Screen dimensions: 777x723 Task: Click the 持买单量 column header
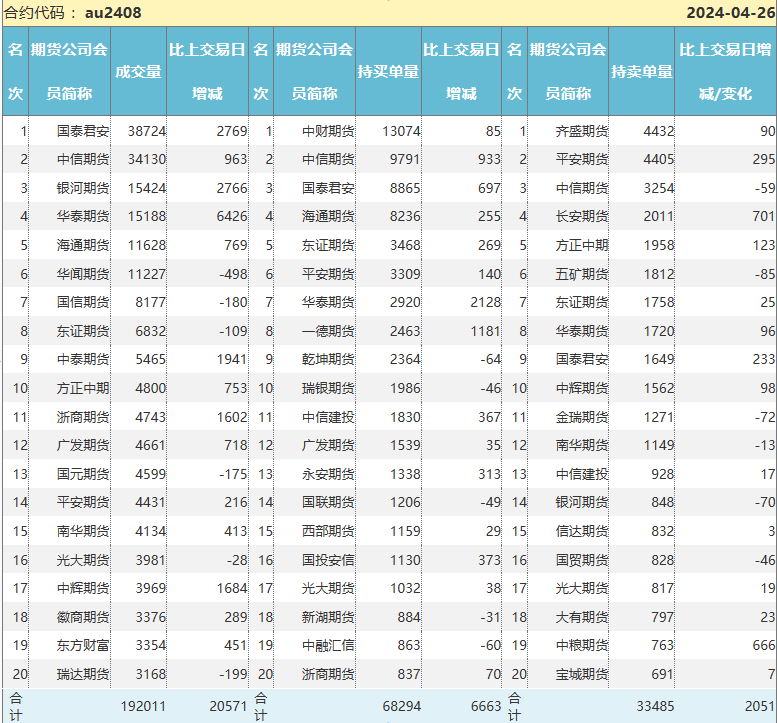click(388, 71)
